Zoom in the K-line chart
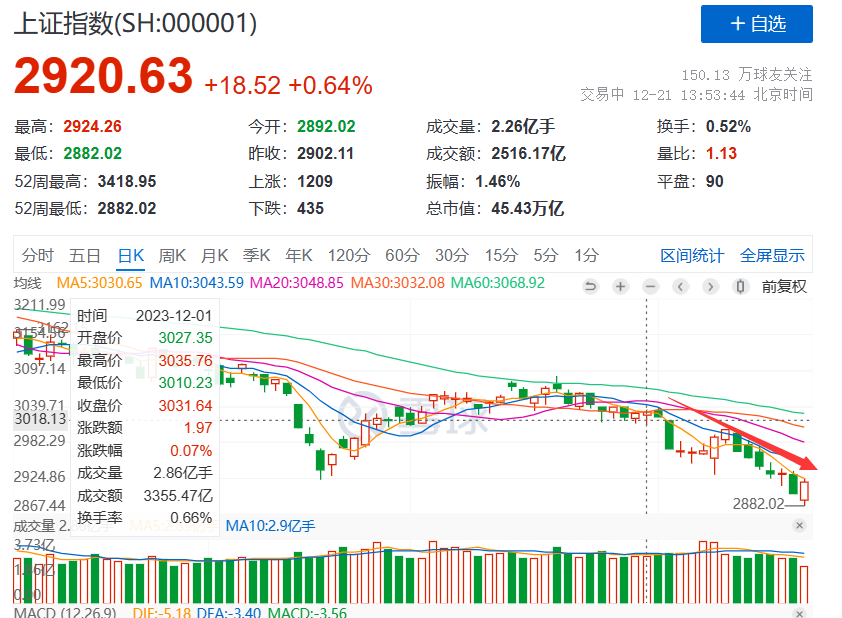 pyautogui.click(x=620, y=286)
